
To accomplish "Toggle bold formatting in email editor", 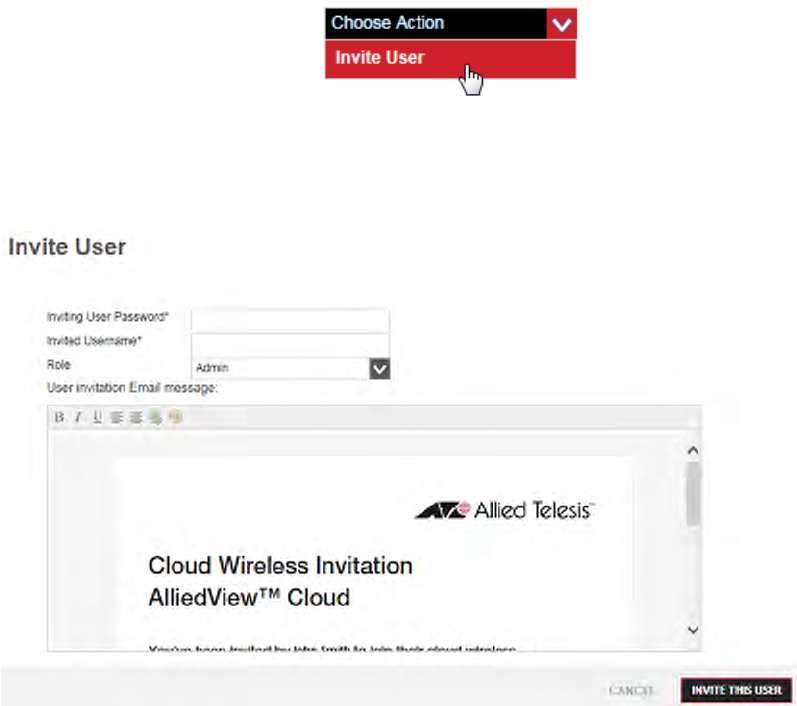I will [59, 417].
